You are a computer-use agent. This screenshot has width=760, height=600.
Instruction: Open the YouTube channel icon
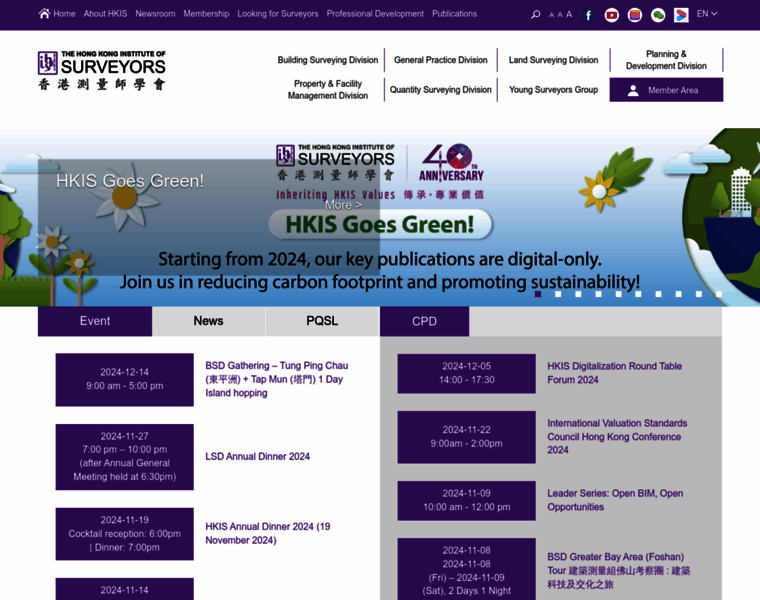click(x=612, y=16)
